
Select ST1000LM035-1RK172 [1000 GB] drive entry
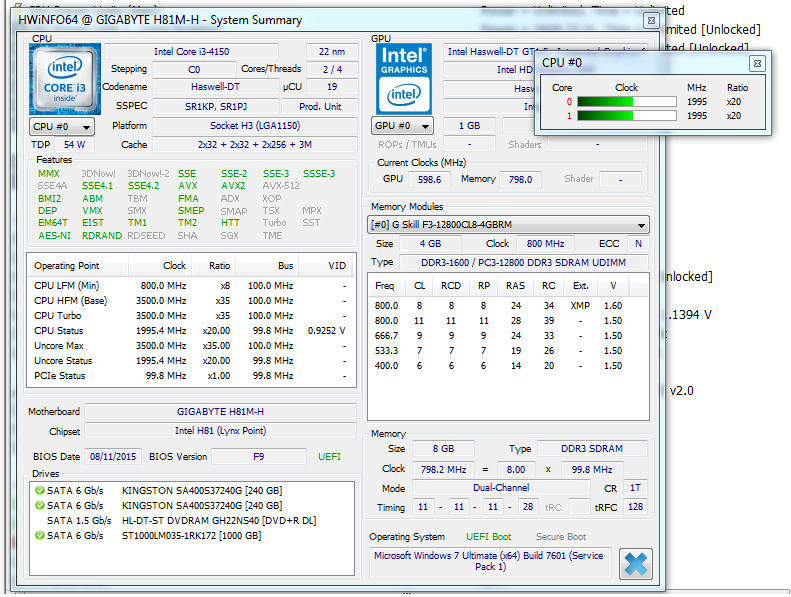pos(192,536)
